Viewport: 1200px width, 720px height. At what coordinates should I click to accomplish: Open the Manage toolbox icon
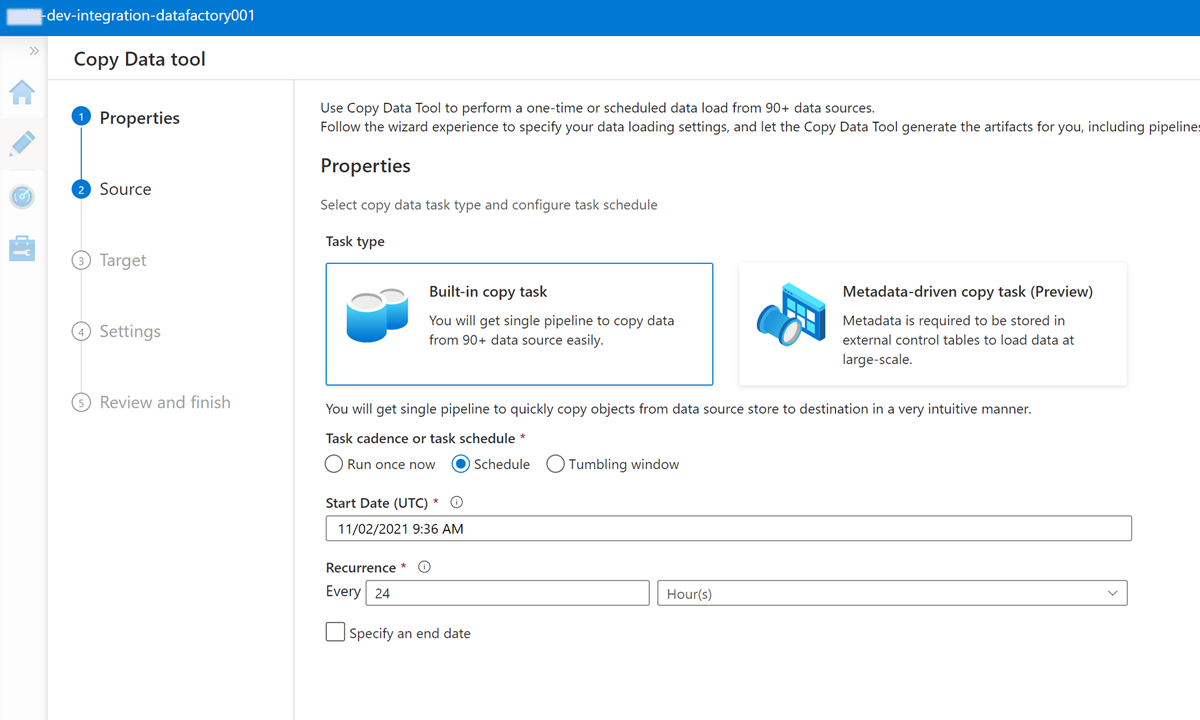coord(22,248)
